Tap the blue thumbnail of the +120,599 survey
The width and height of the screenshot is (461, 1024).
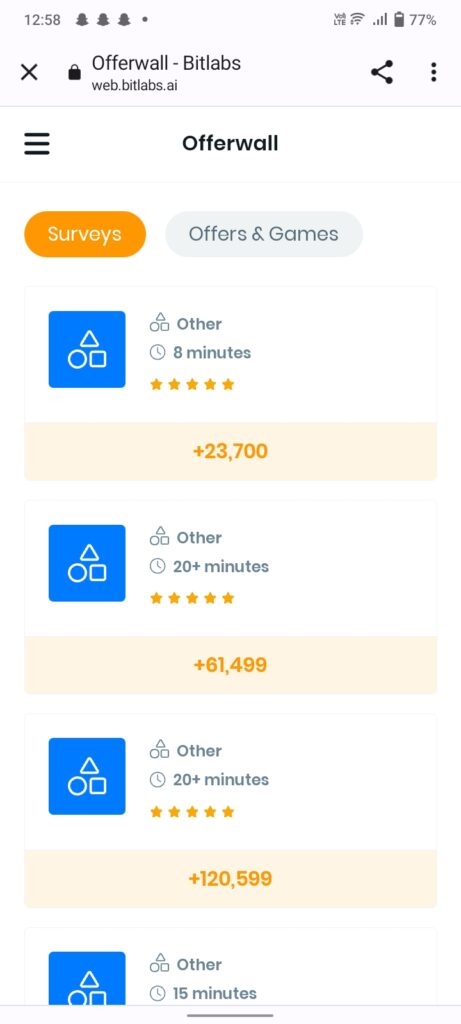pyautogui.click(x=87, y=776)
